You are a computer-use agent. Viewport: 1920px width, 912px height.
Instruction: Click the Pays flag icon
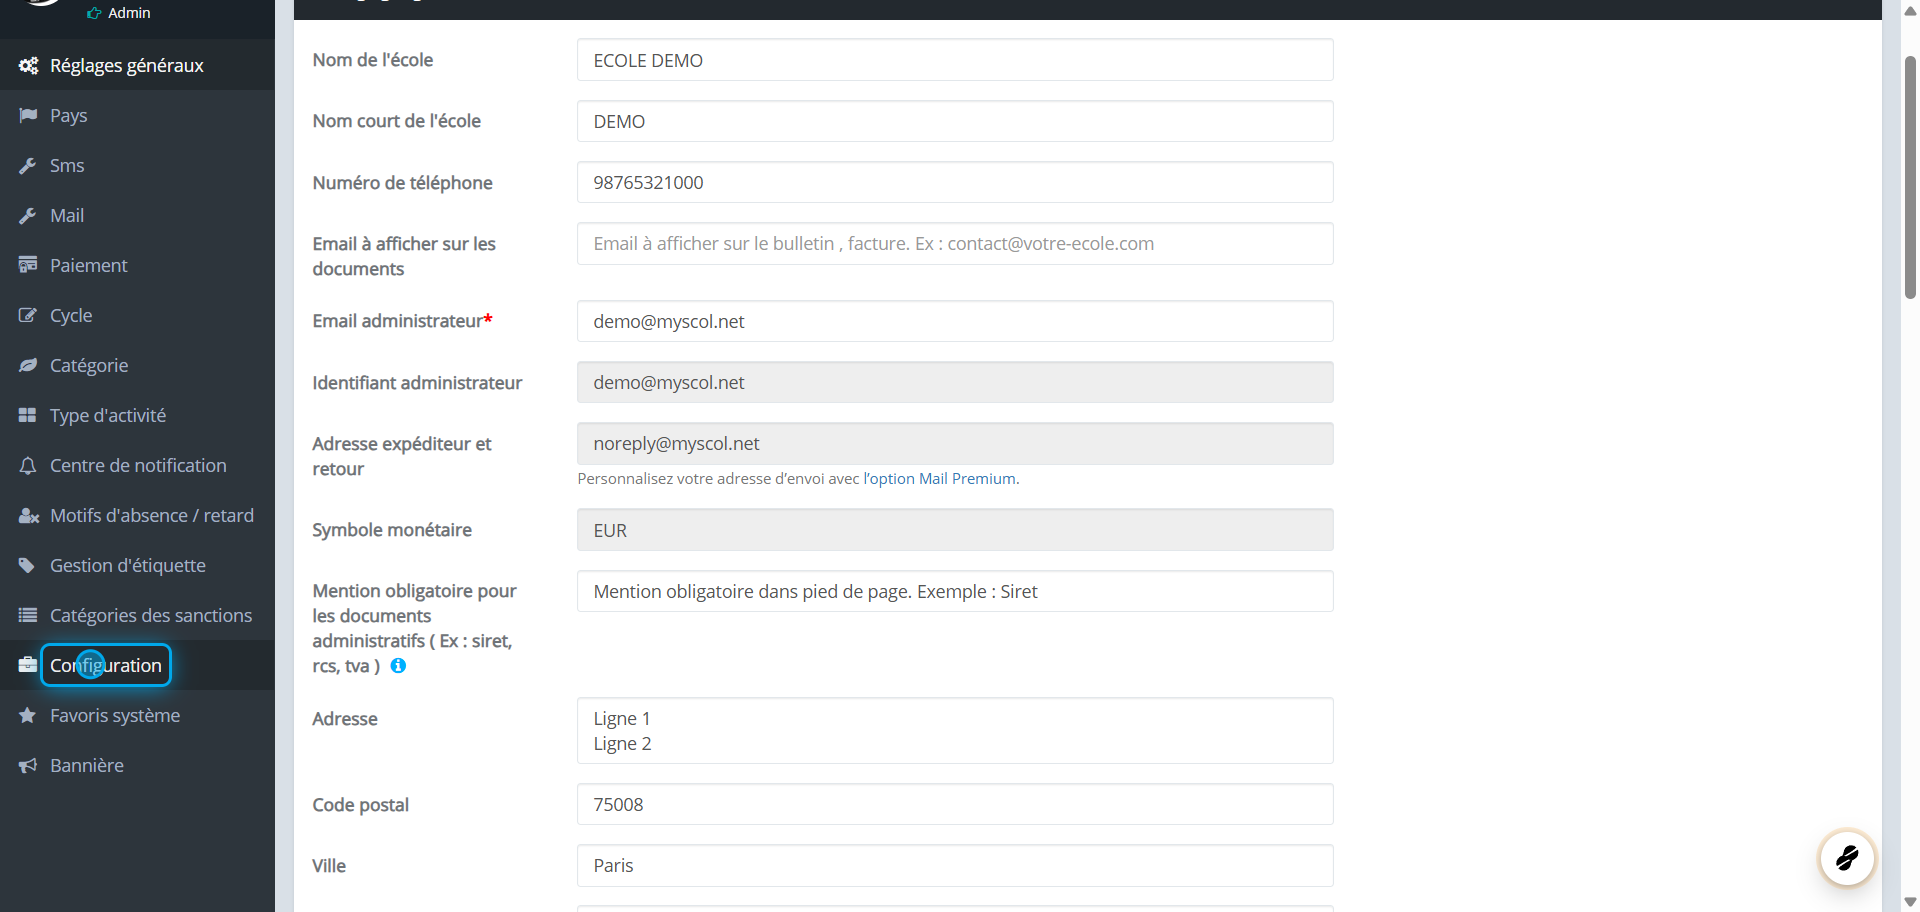pos(28,116)
